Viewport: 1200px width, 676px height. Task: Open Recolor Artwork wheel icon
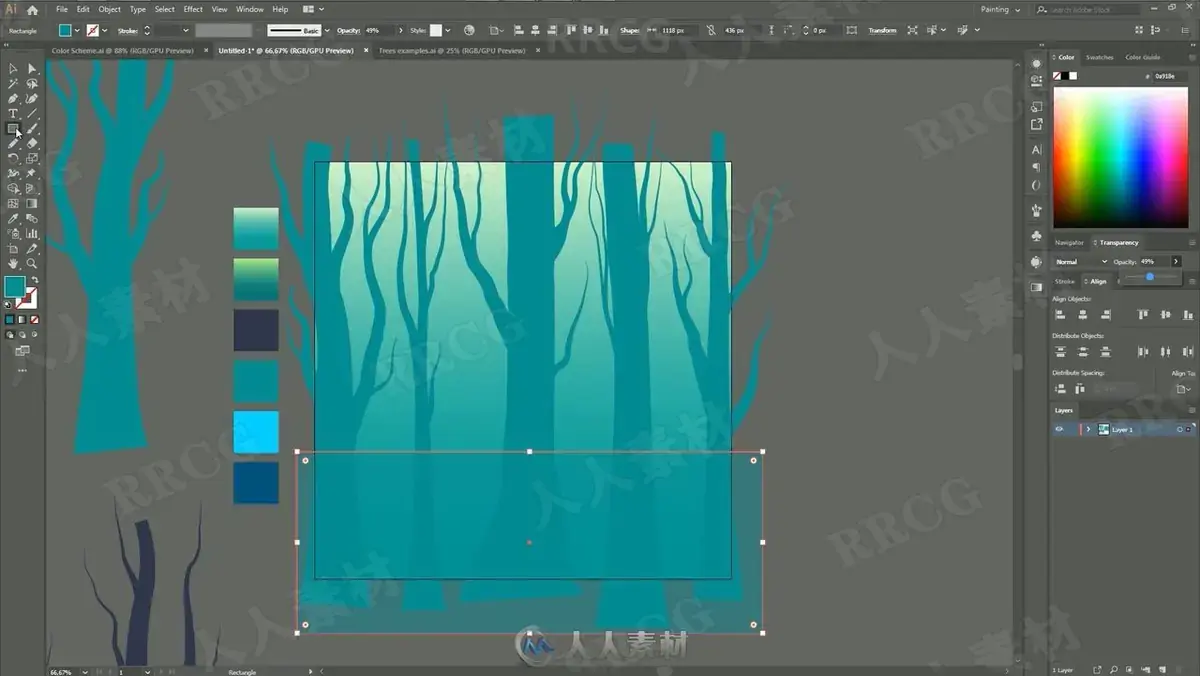469,30
